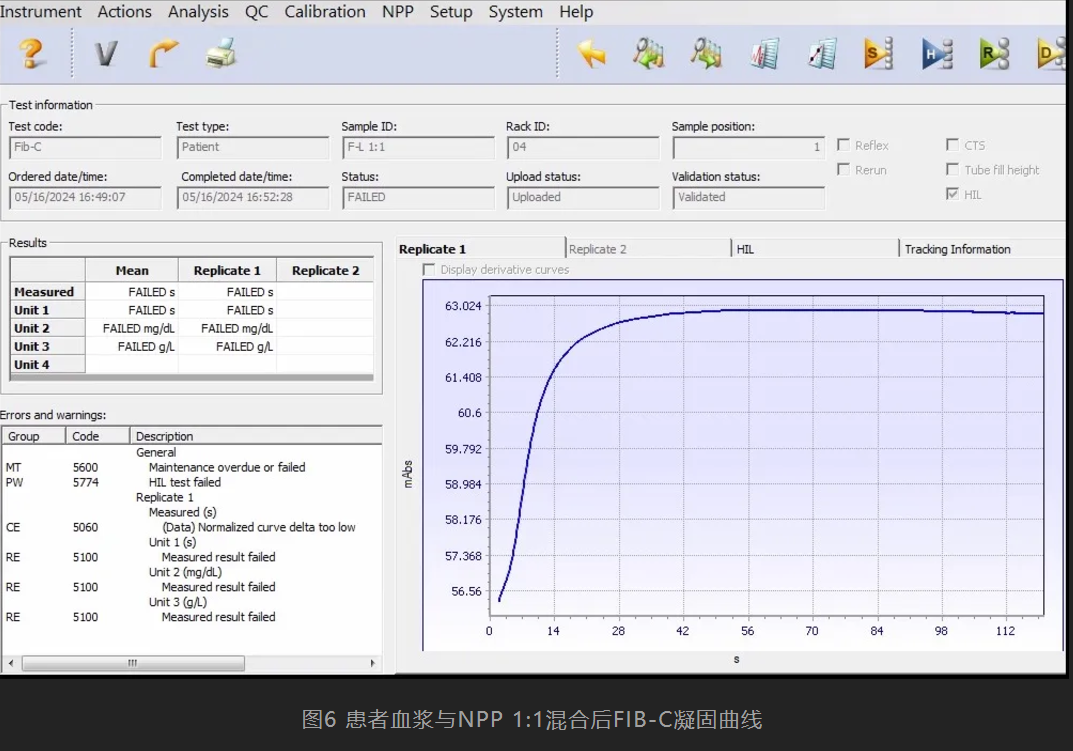Click the Completed date/time field
The width and height of the screenshot is (1073, 751).
[253, 197]
